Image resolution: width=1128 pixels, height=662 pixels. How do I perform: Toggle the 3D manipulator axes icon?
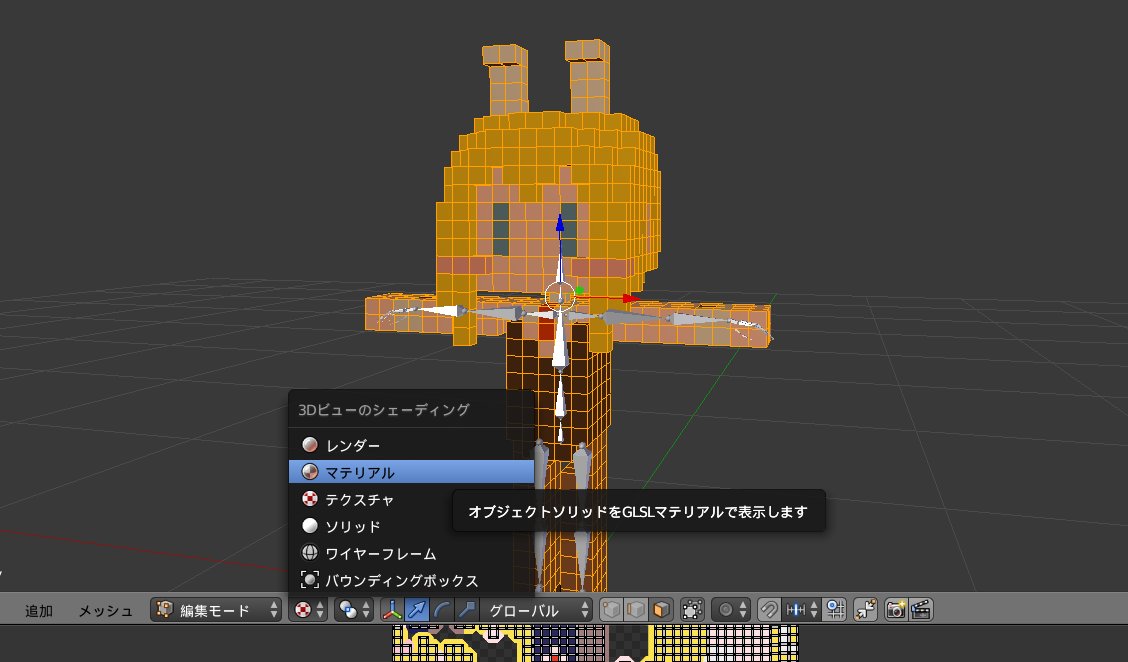[x=392, y=610]
